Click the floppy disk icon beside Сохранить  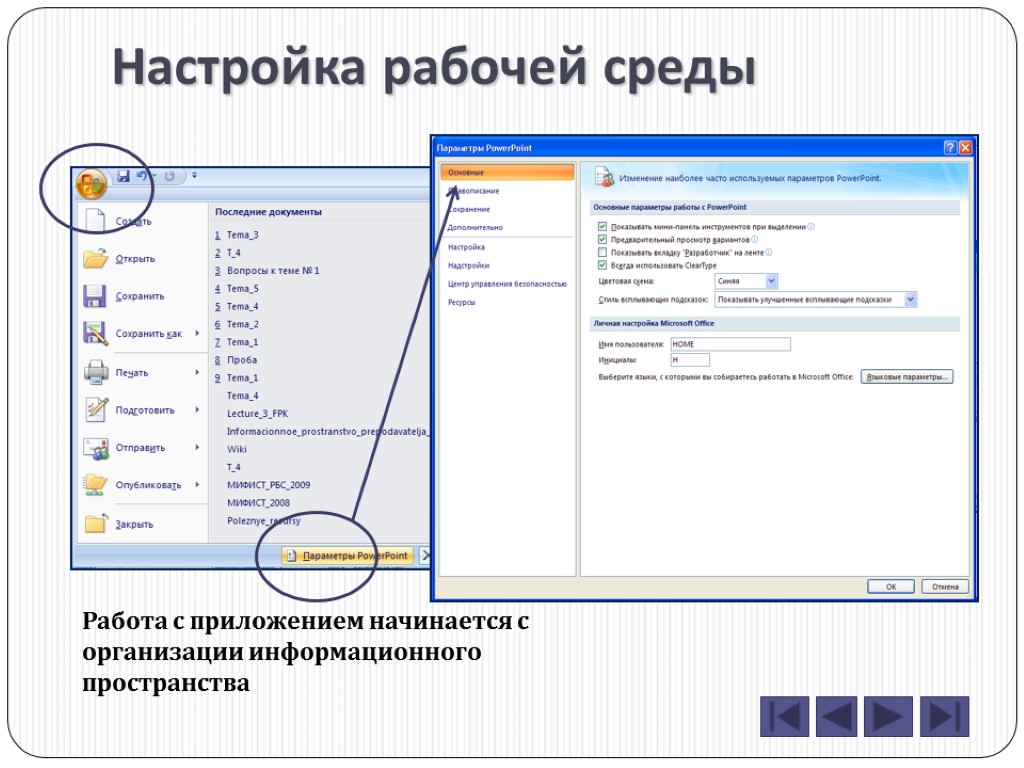click(x=95, y=296)
